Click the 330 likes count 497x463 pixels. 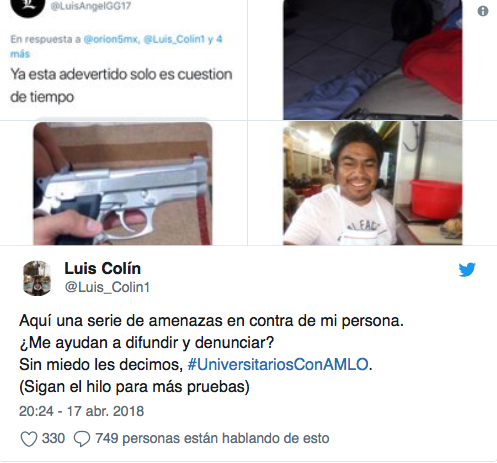click(x=53, y=438)
